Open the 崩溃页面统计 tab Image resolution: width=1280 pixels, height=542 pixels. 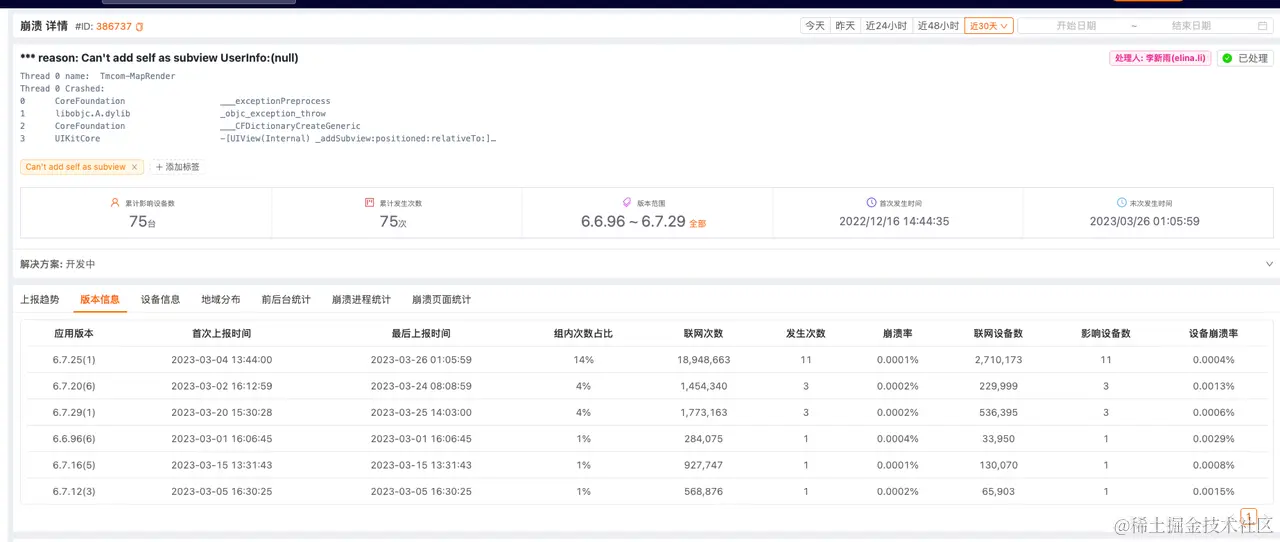[x=441, y=299]
